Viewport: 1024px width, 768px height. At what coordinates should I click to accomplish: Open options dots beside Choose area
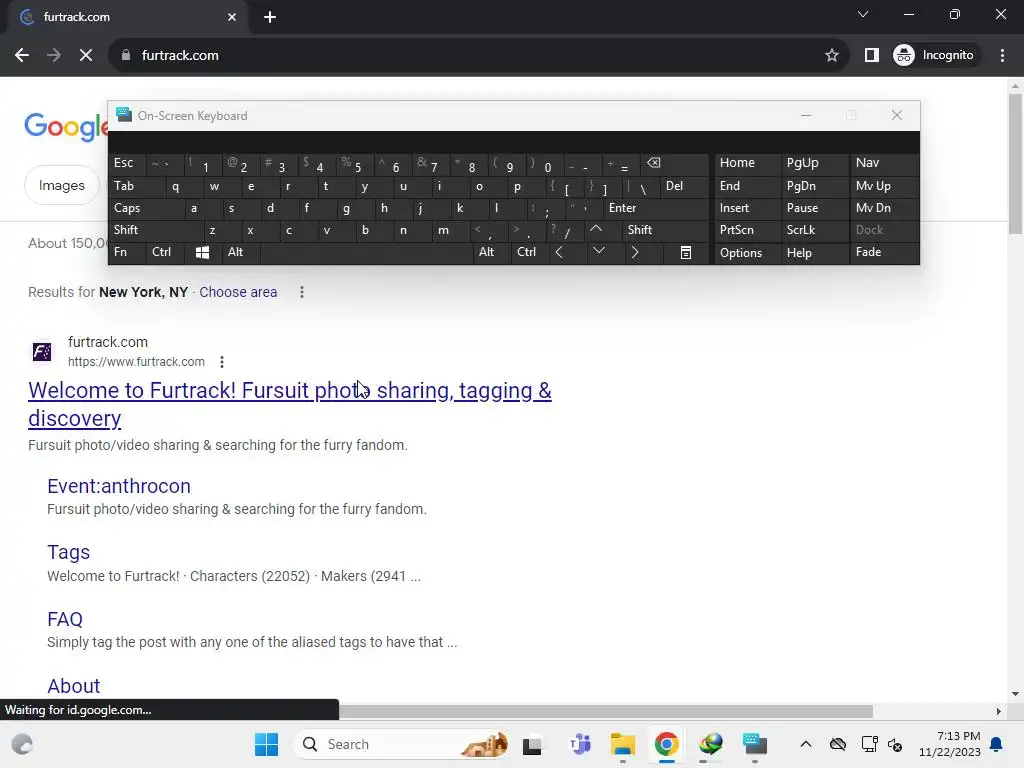coord(302,292)
